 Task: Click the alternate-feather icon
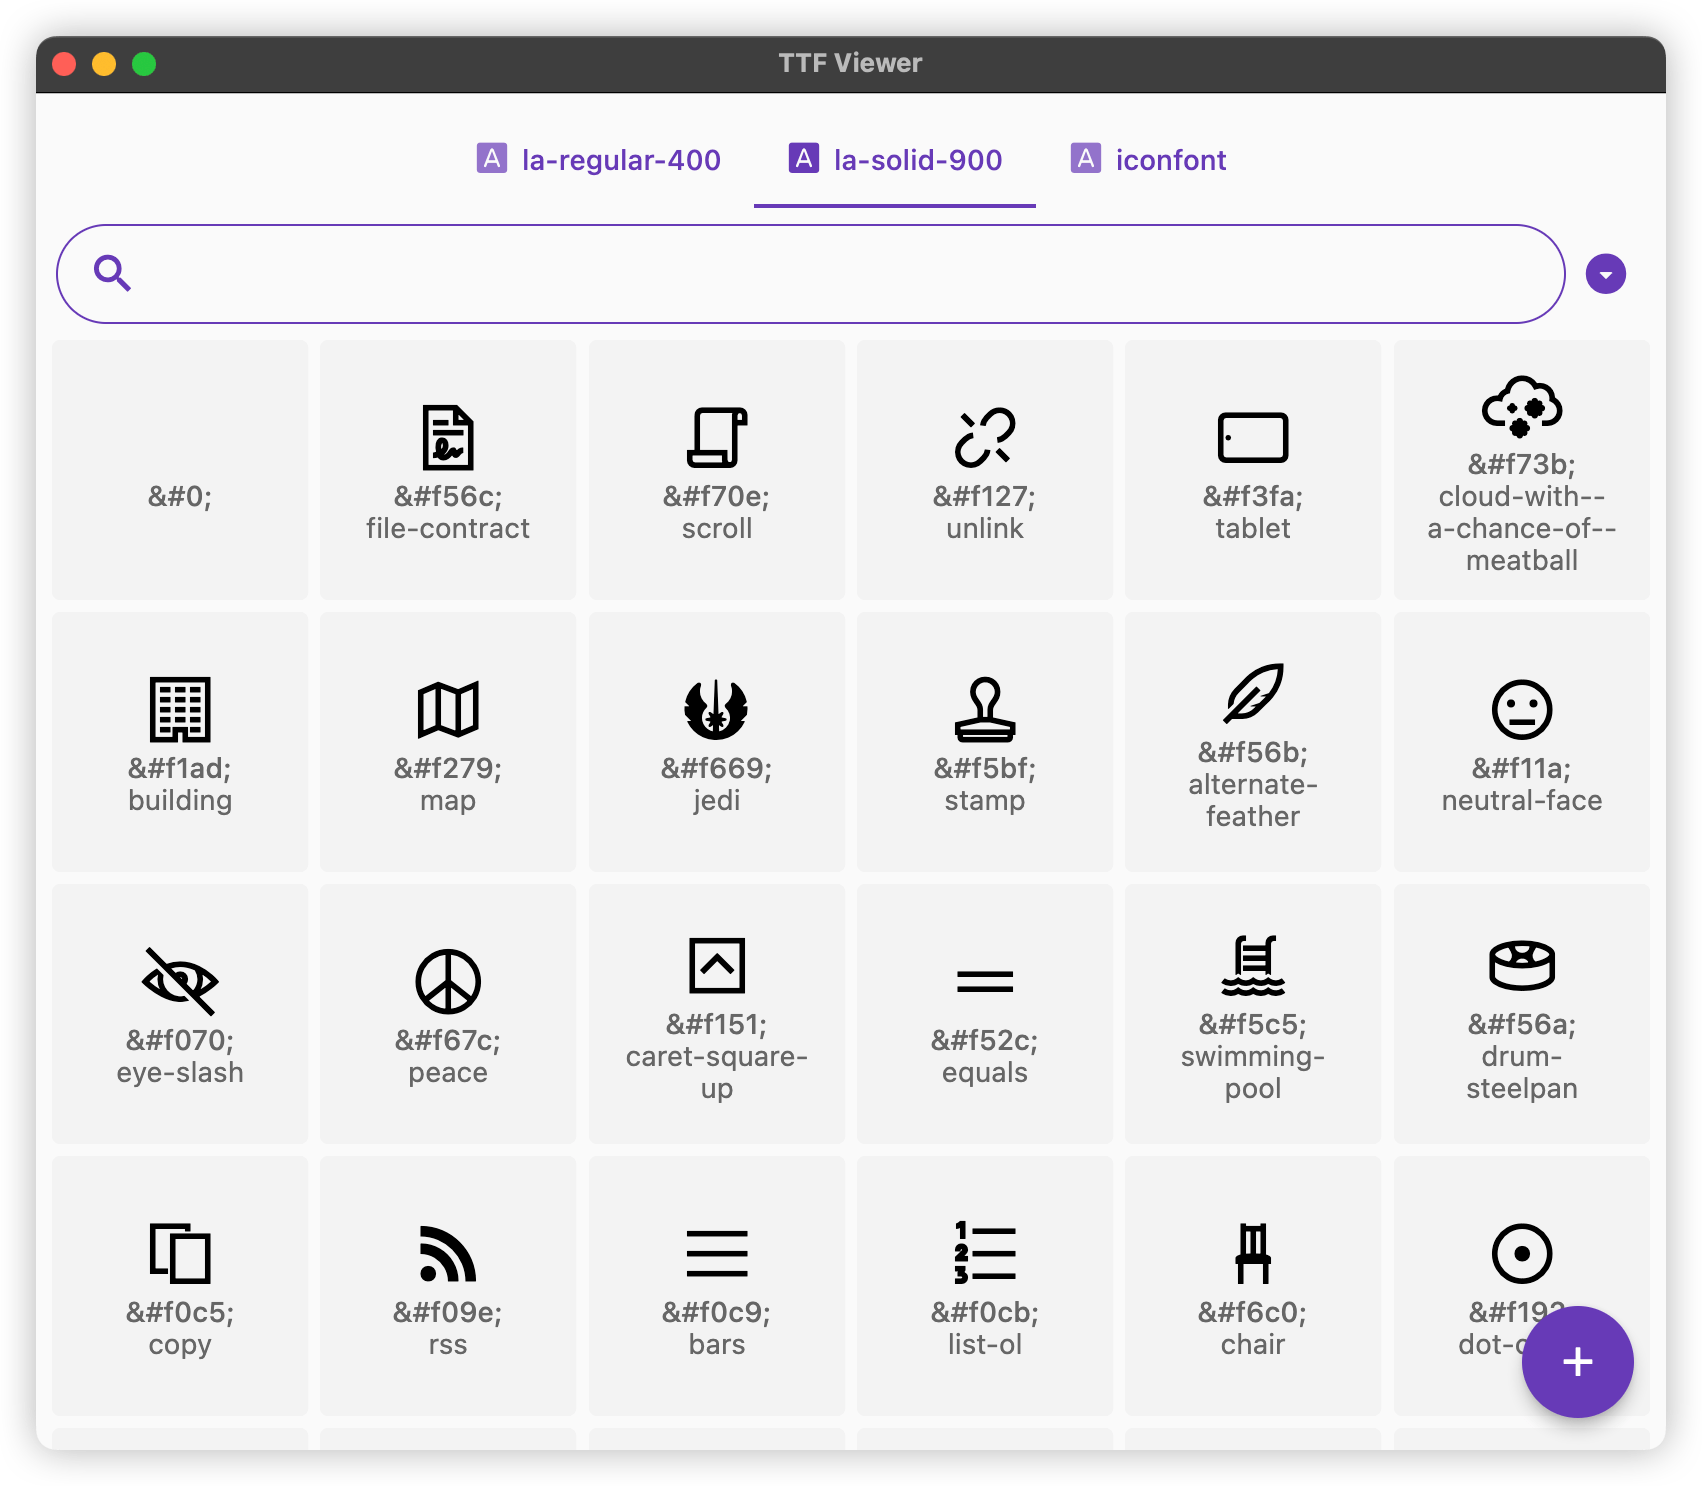[1253, 693]
